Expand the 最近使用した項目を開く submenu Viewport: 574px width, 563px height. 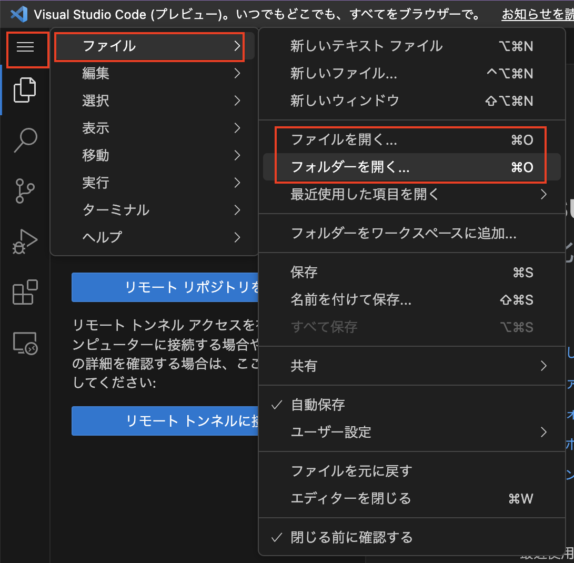pos(412,194)
